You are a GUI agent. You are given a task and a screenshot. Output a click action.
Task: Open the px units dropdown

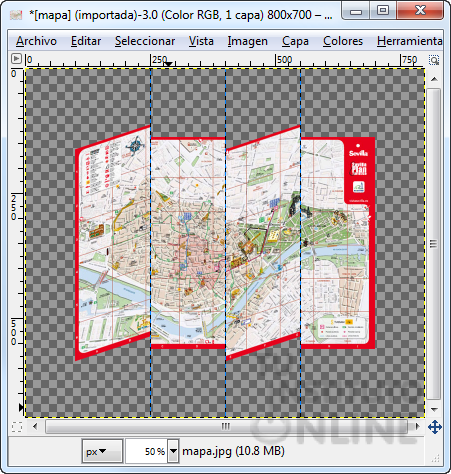point(102,451)
